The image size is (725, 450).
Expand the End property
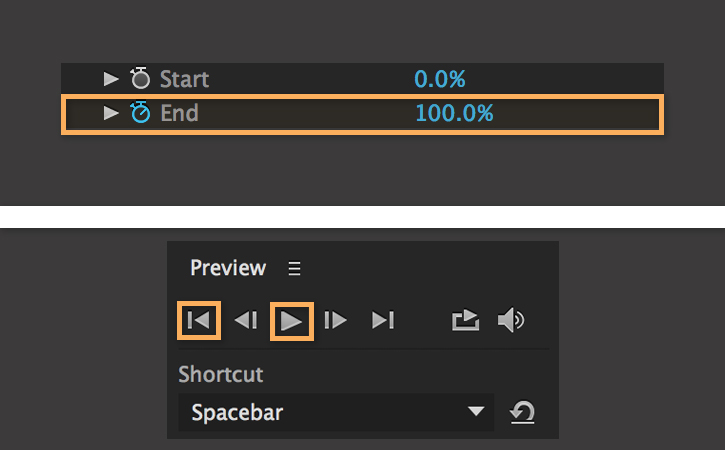coord(111,113)
